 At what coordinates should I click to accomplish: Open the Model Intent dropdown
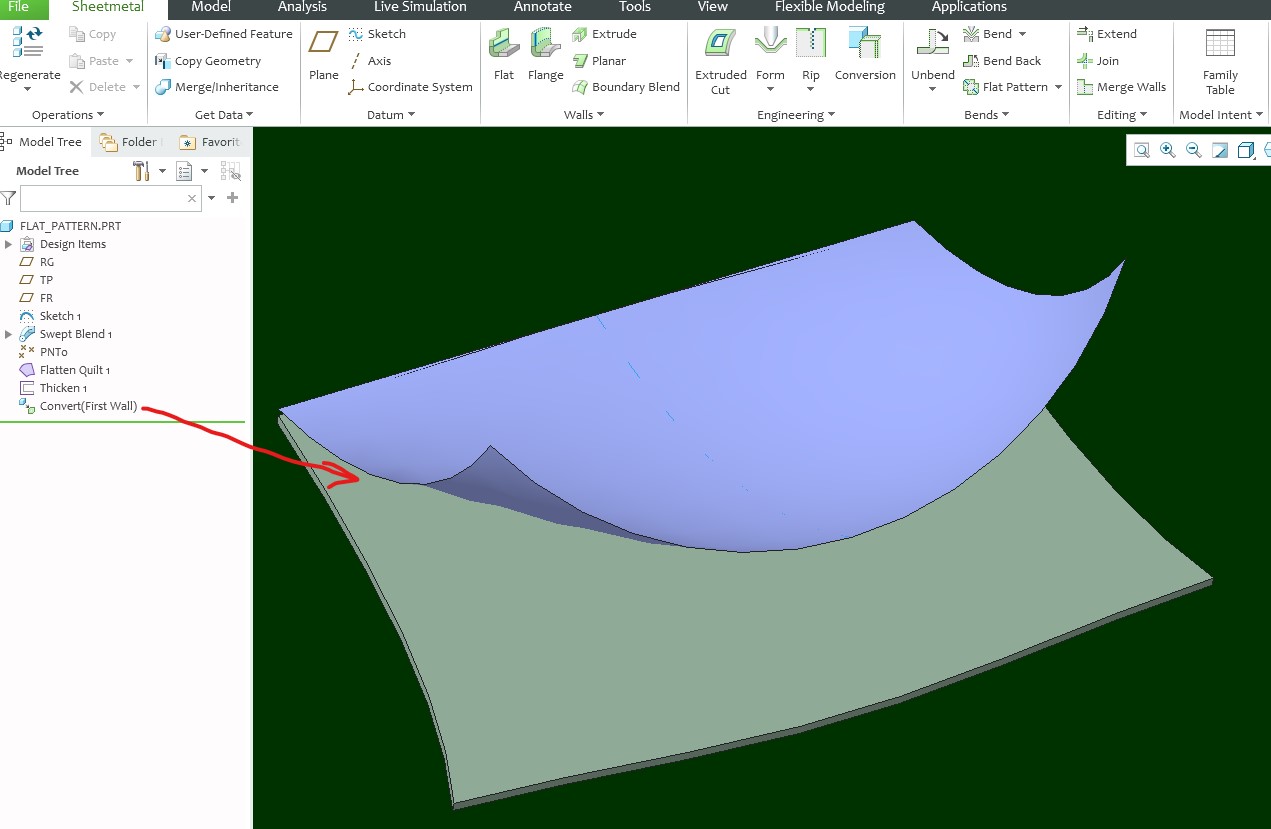pos(1258,114)
